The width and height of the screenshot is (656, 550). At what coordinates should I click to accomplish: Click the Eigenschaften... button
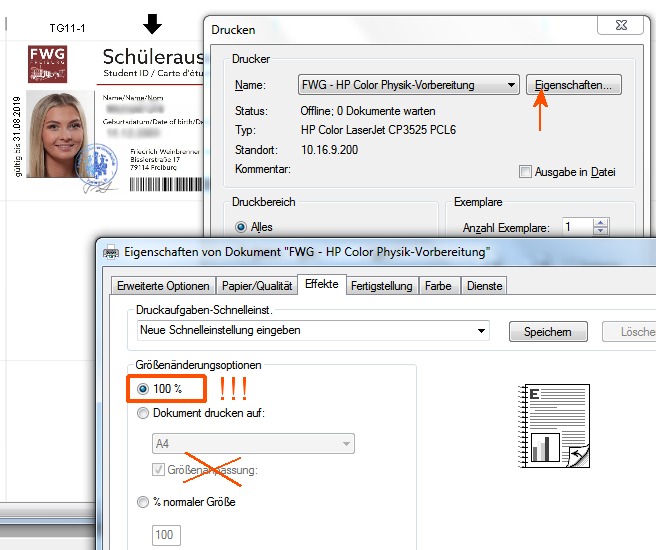click(x=574, y=85)
